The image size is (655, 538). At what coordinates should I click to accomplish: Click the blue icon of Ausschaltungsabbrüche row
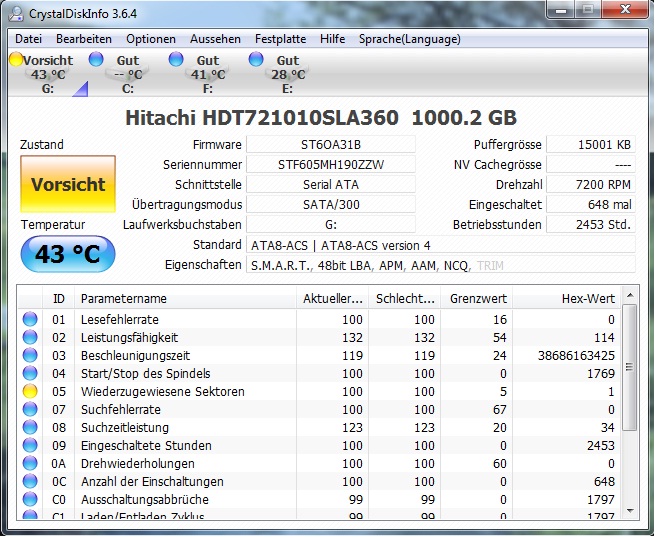(x=30, y=499)
